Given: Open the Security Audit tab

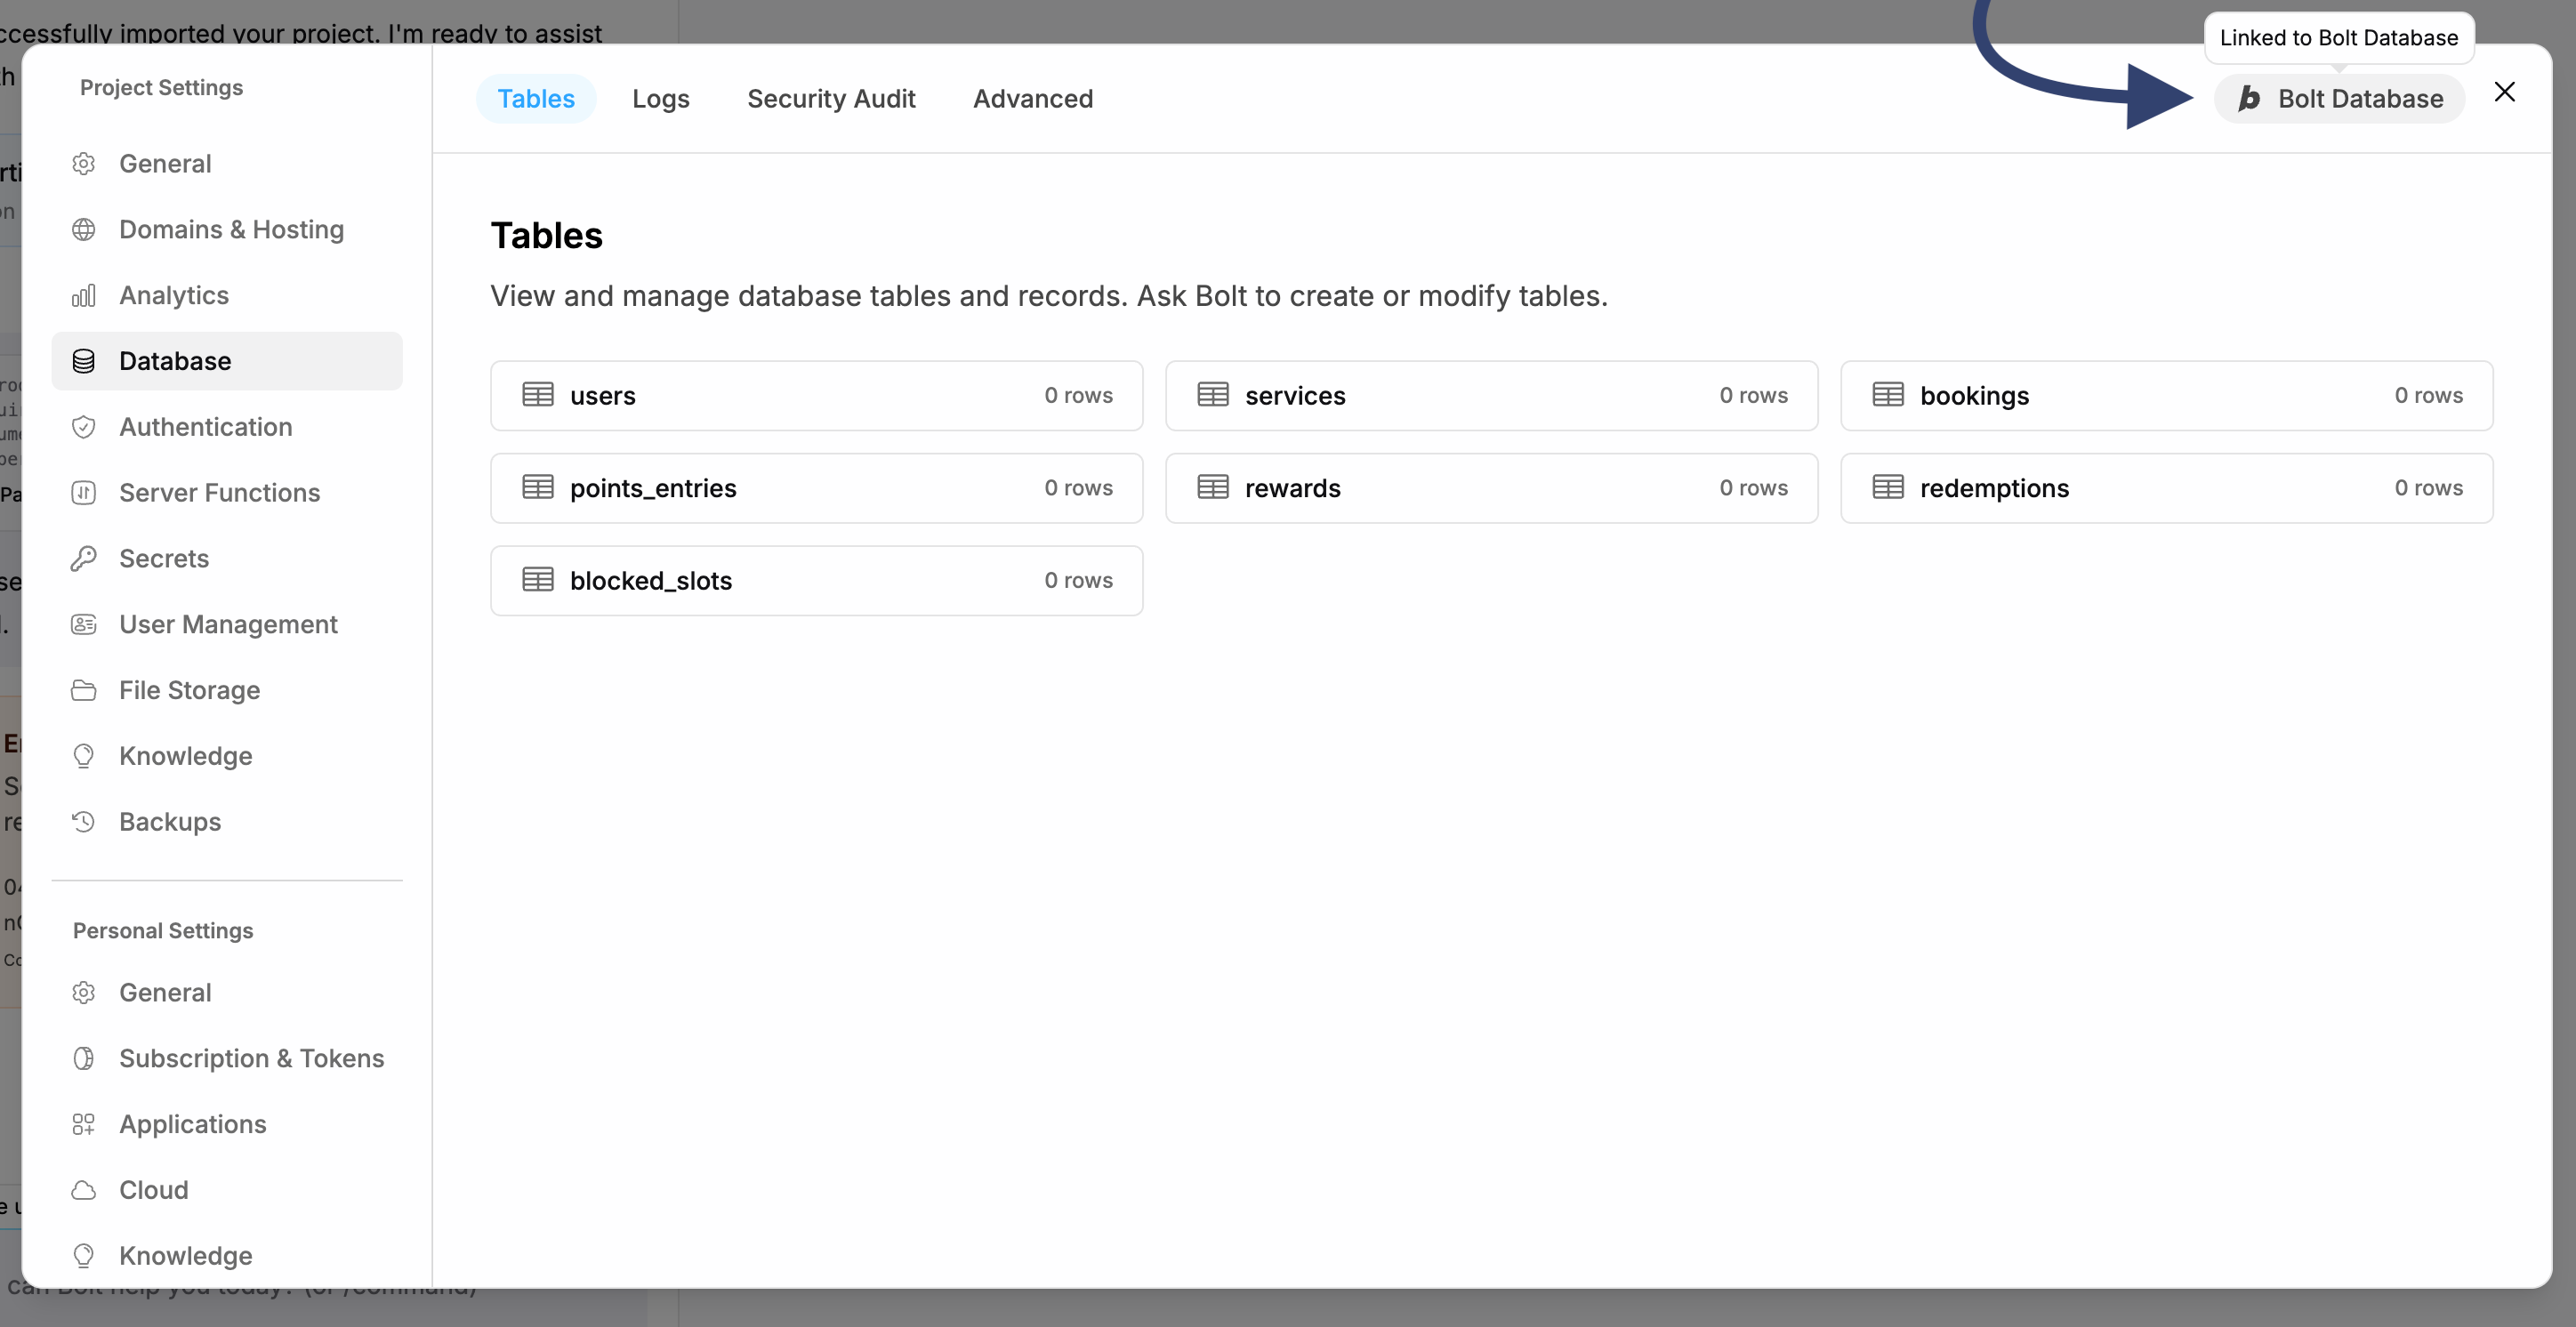Looking at the screenshot, I should pyautogui.click(x=831, y=98).
